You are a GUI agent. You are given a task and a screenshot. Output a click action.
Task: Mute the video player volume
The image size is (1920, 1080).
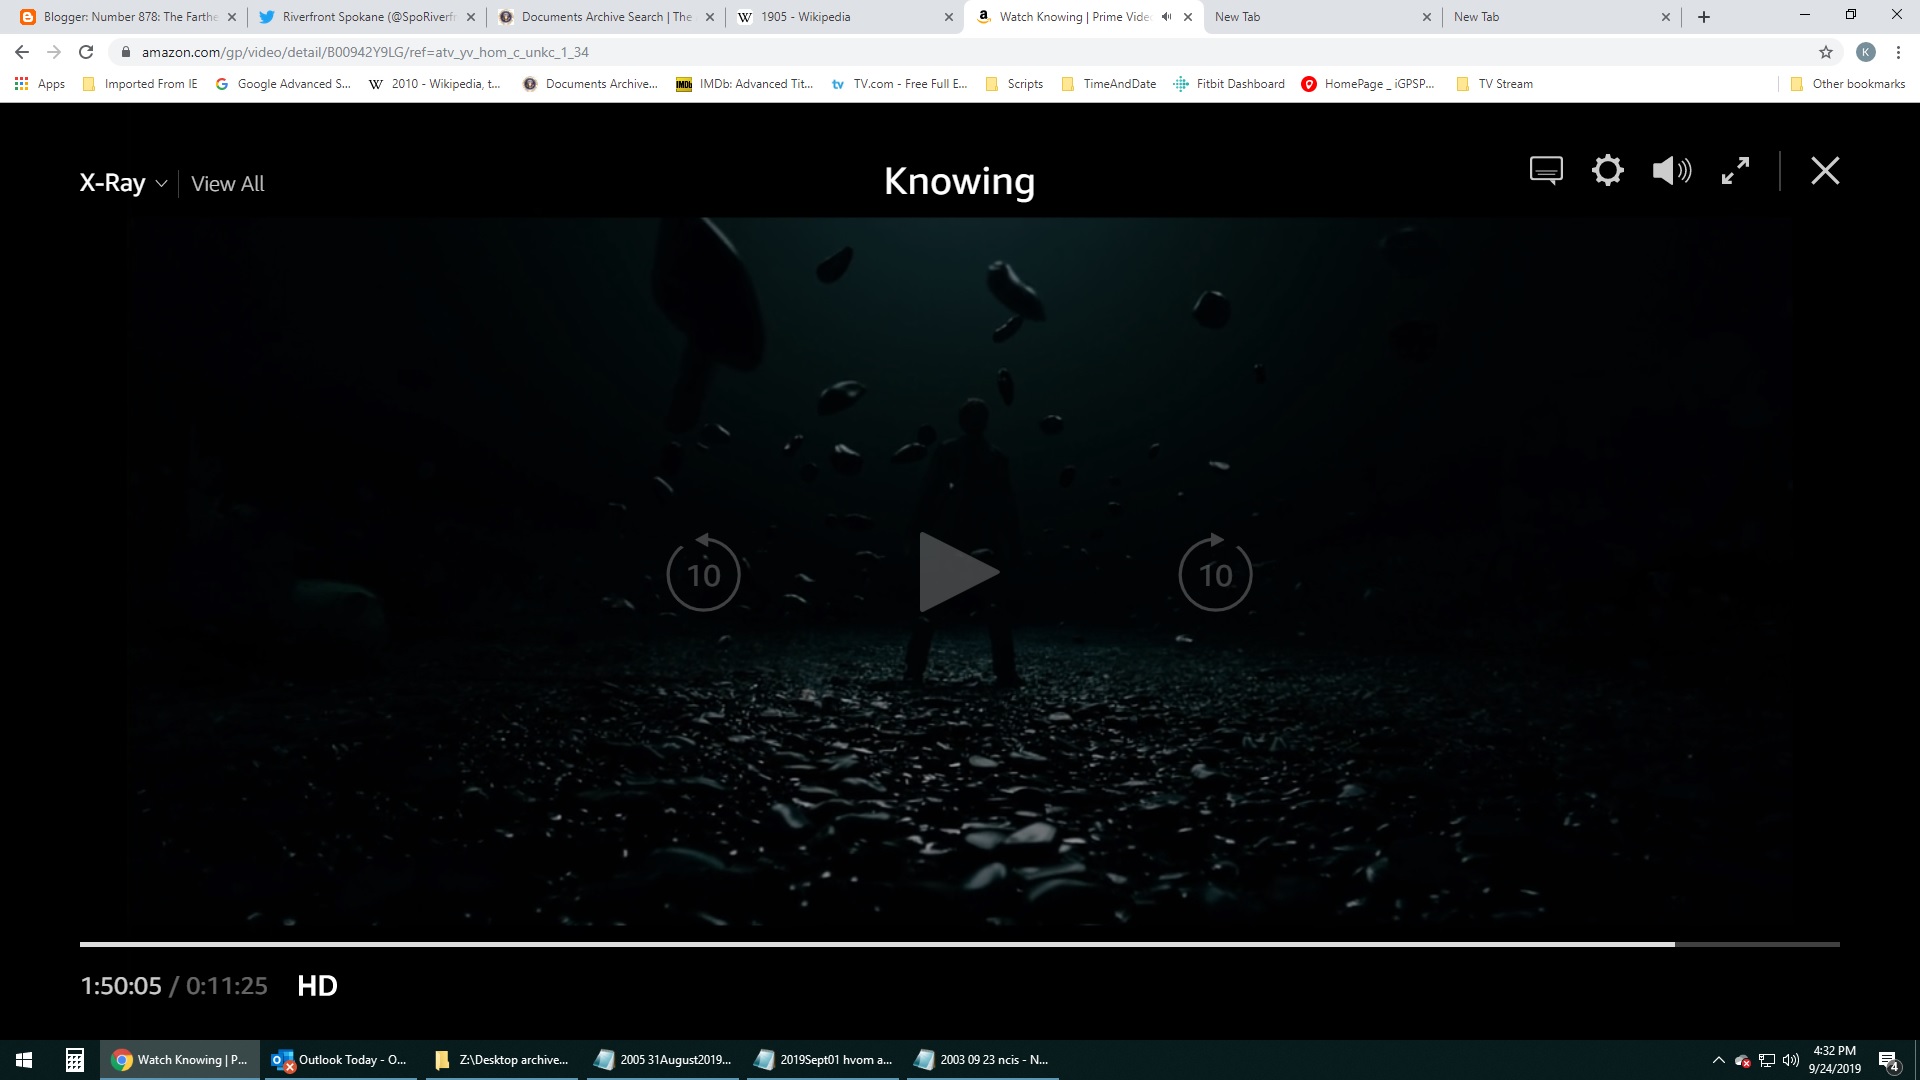pos(1671,170)
